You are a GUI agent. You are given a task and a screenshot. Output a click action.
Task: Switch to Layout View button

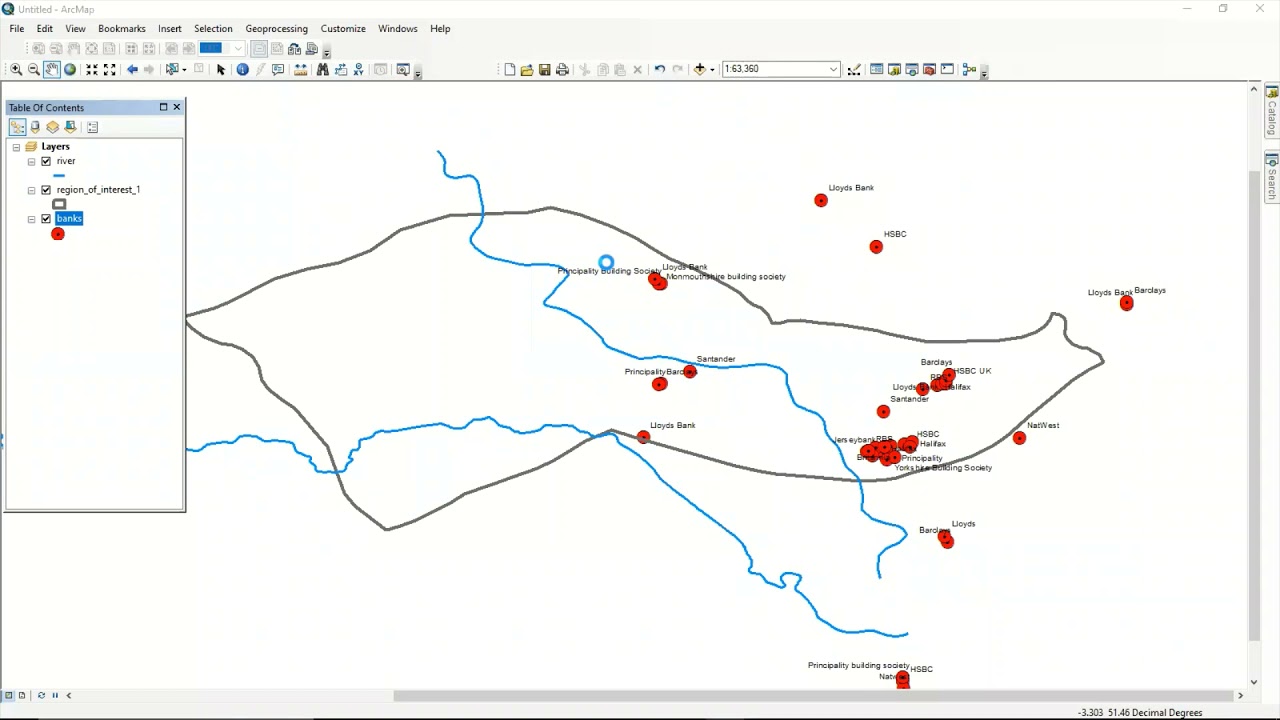click(x=22, y=695)
